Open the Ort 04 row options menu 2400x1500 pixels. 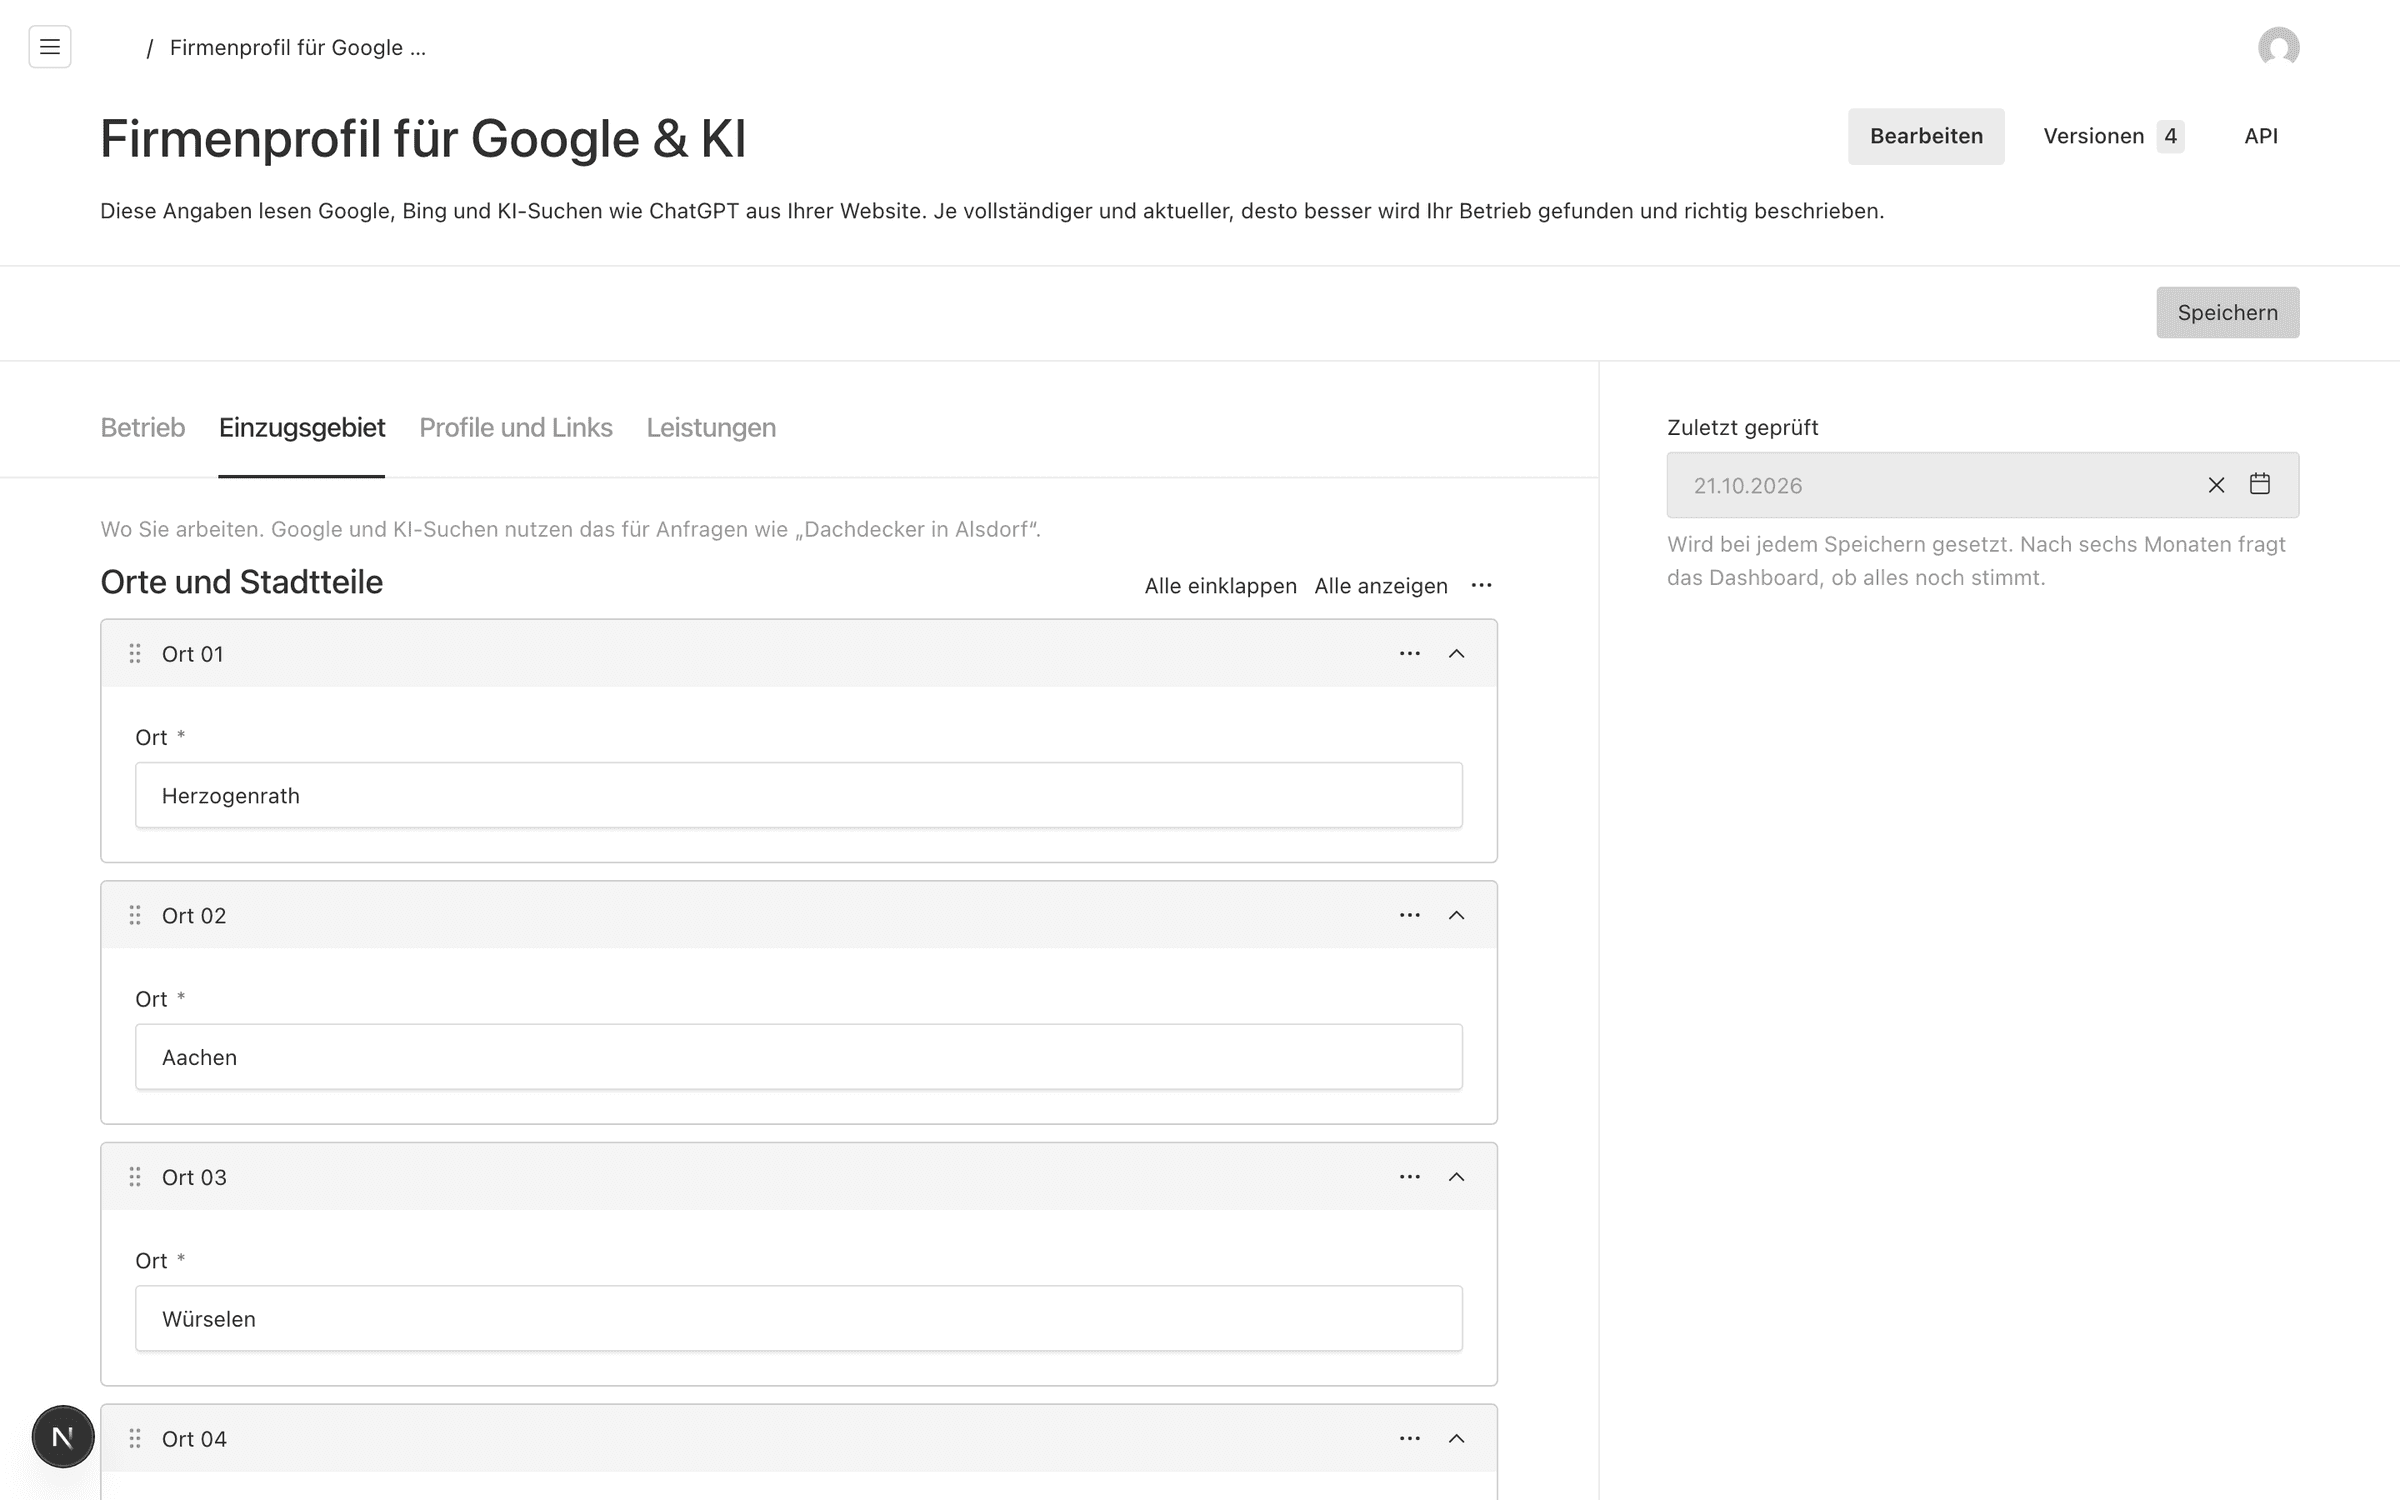point(1410,1439)
